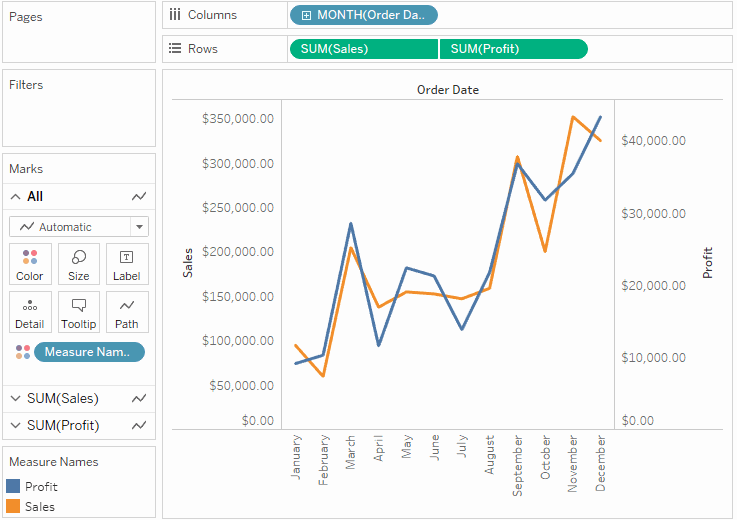Image resolution: width=737 pixels, height=520 pixels.
Task: Select the Profit legend label
Action: [41, 487]
